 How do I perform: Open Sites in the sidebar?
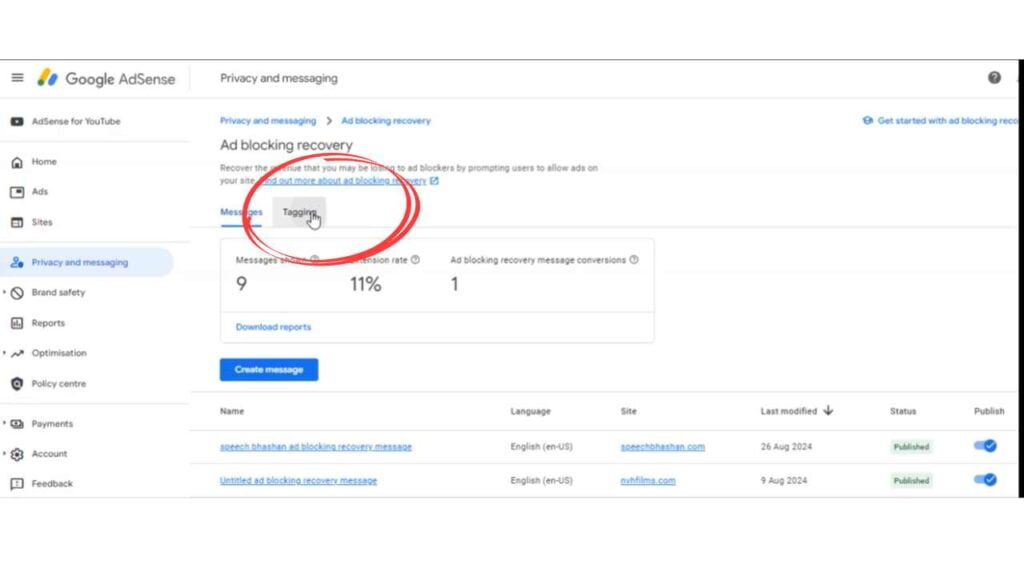click(42, 222)
